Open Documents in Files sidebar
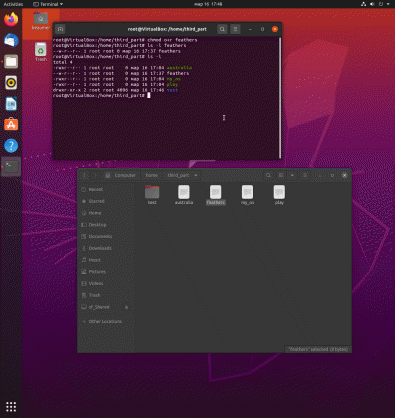 (x=106, y=236)
